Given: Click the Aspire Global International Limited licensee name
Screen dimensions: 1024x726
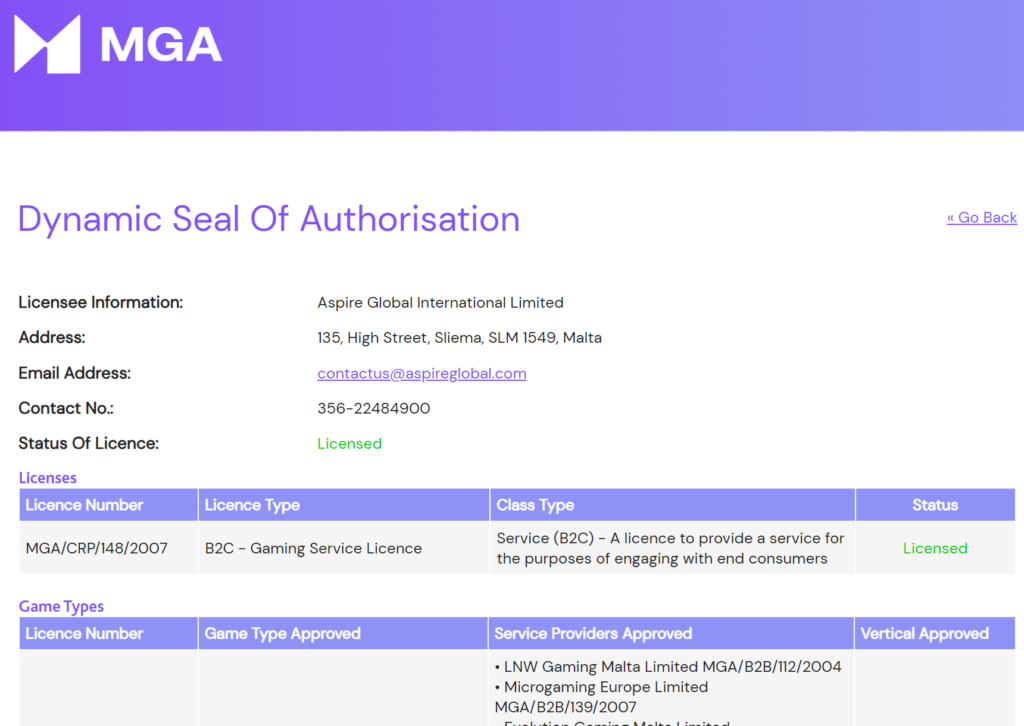Looking at the screenshot, I should [x=440, y=302].
